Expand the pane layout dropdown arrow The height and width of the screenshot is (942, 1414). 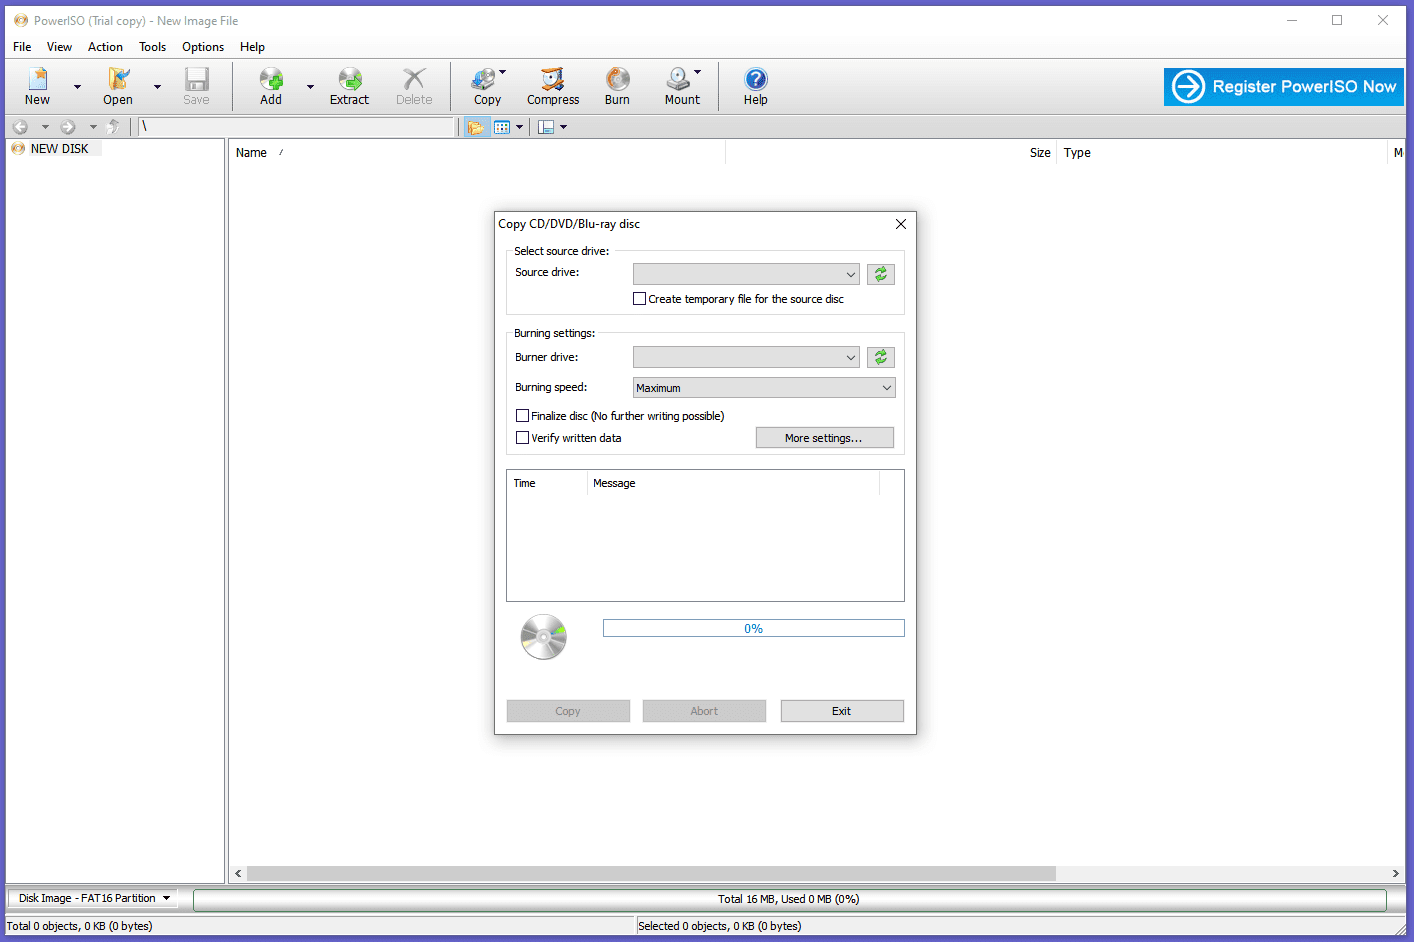click(x=564, y=127)
